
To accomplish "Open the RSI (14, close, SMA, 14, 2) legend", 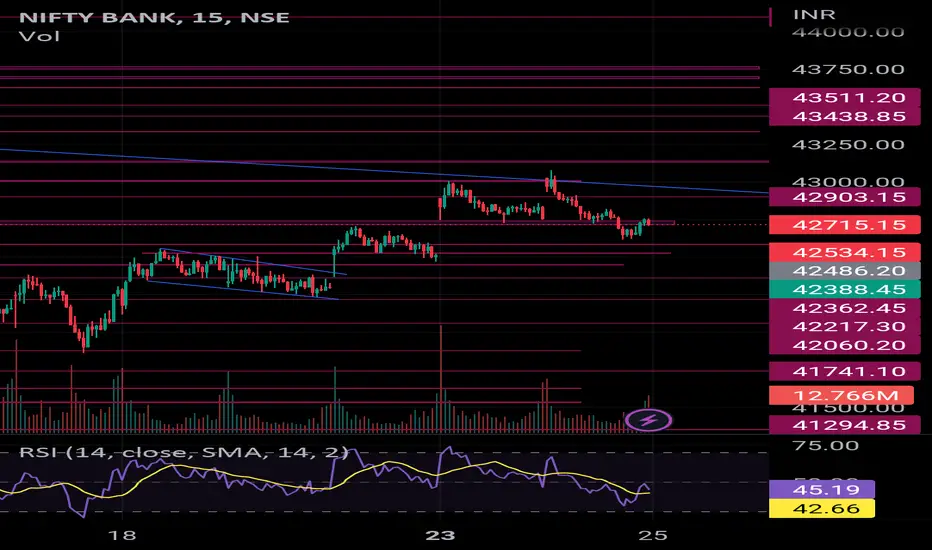I will (x=184, y=452).
